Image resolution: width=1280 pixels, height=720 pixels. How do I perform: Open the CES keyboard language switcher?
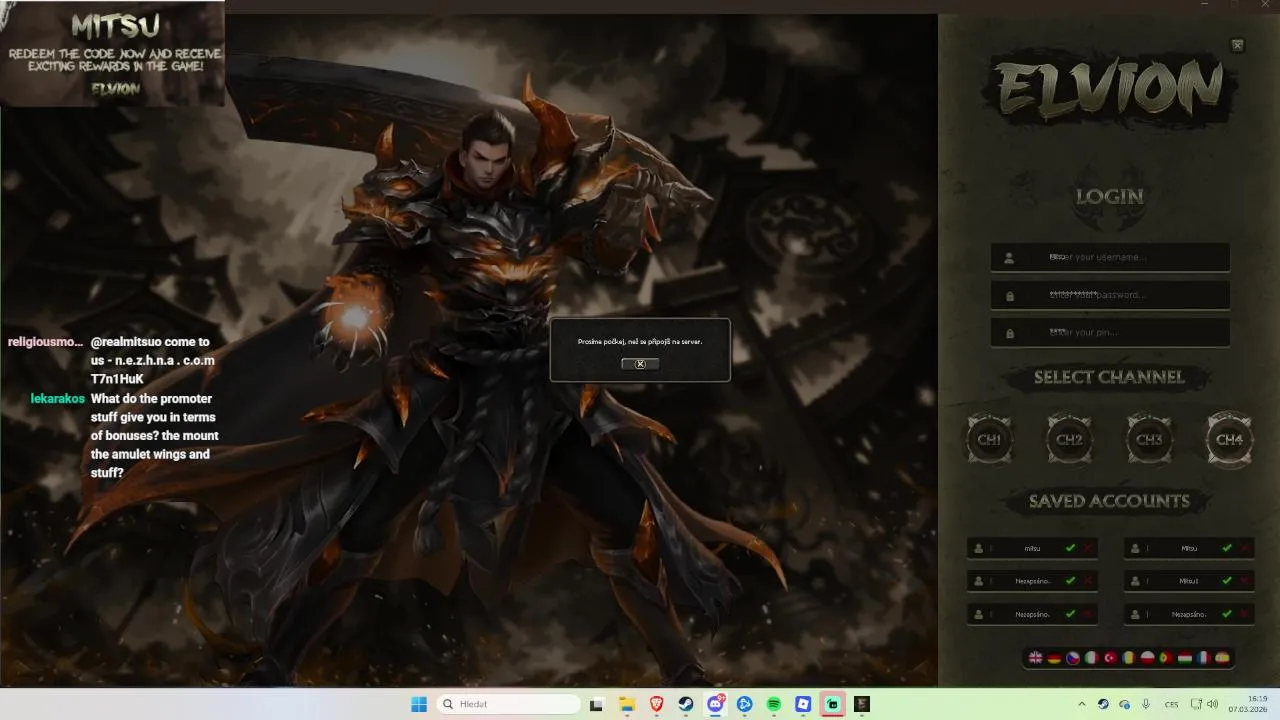(1171, 704)
